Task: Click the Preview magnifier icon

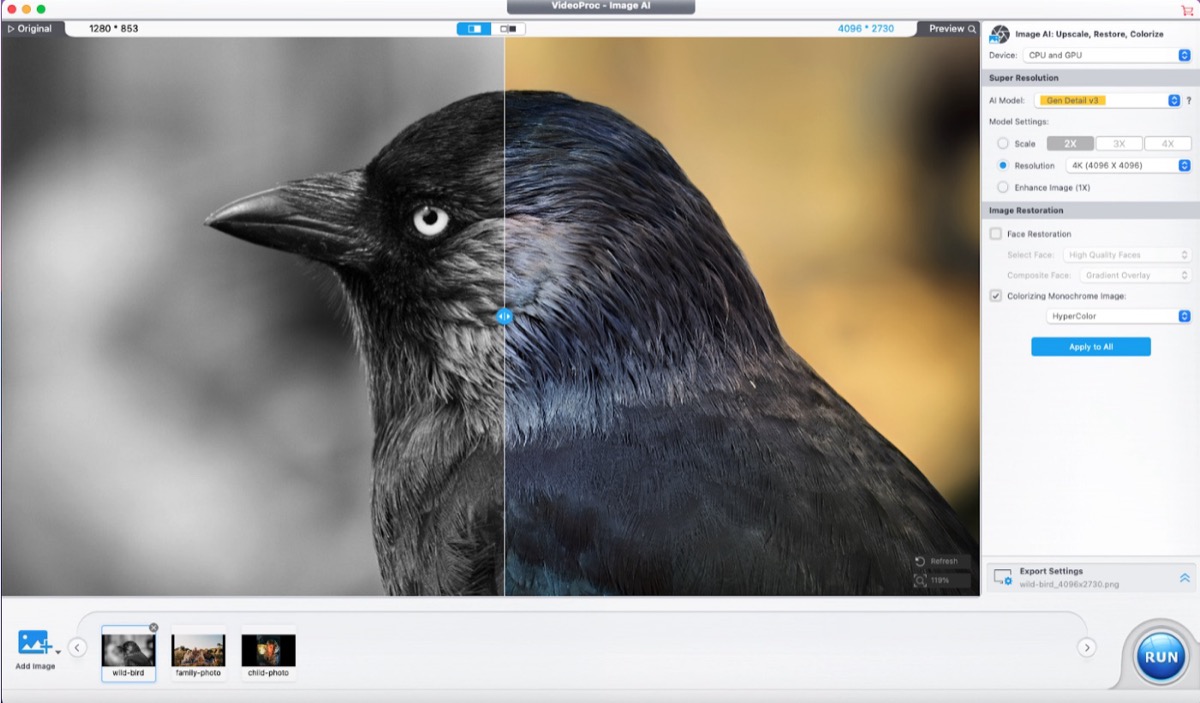Action: tap(972, 29)
